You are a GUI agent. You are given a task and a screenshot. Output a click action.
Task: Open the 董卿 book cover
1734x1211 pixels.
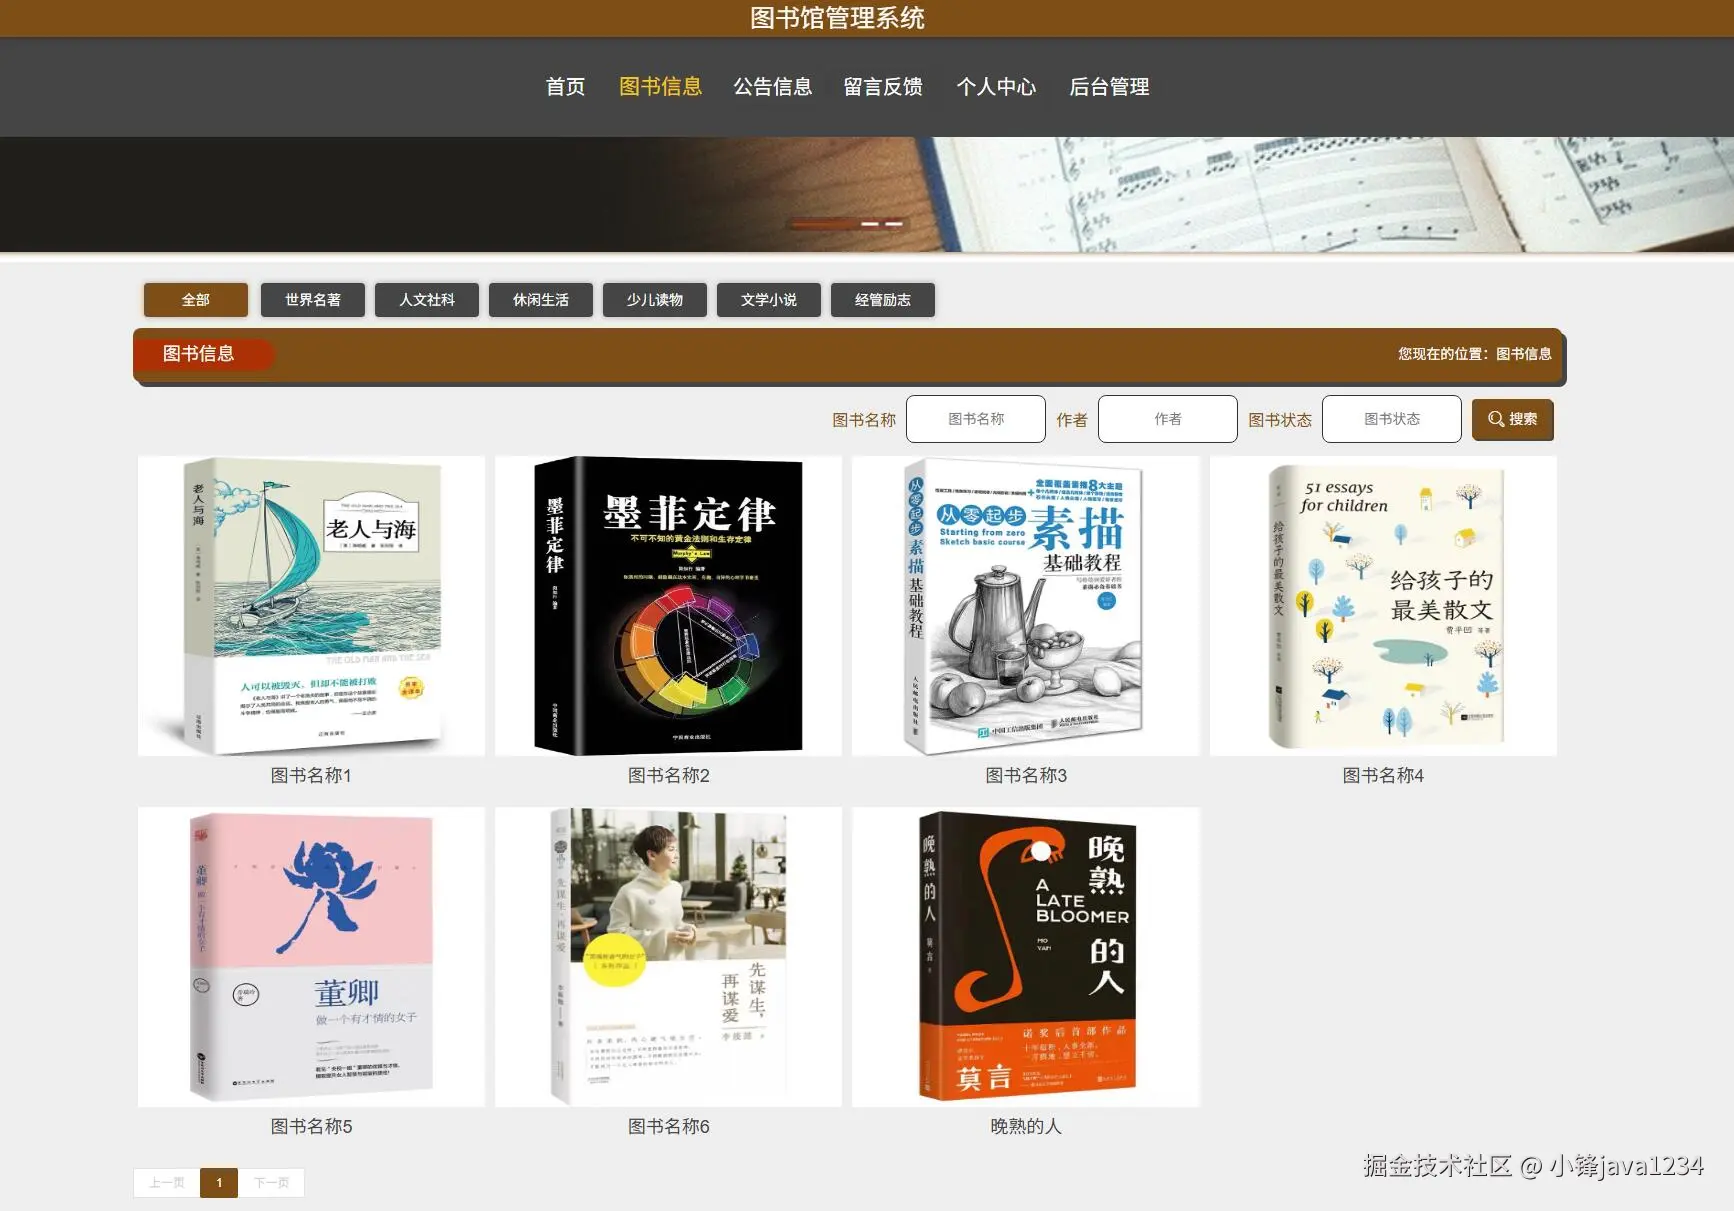pos(311,957)
